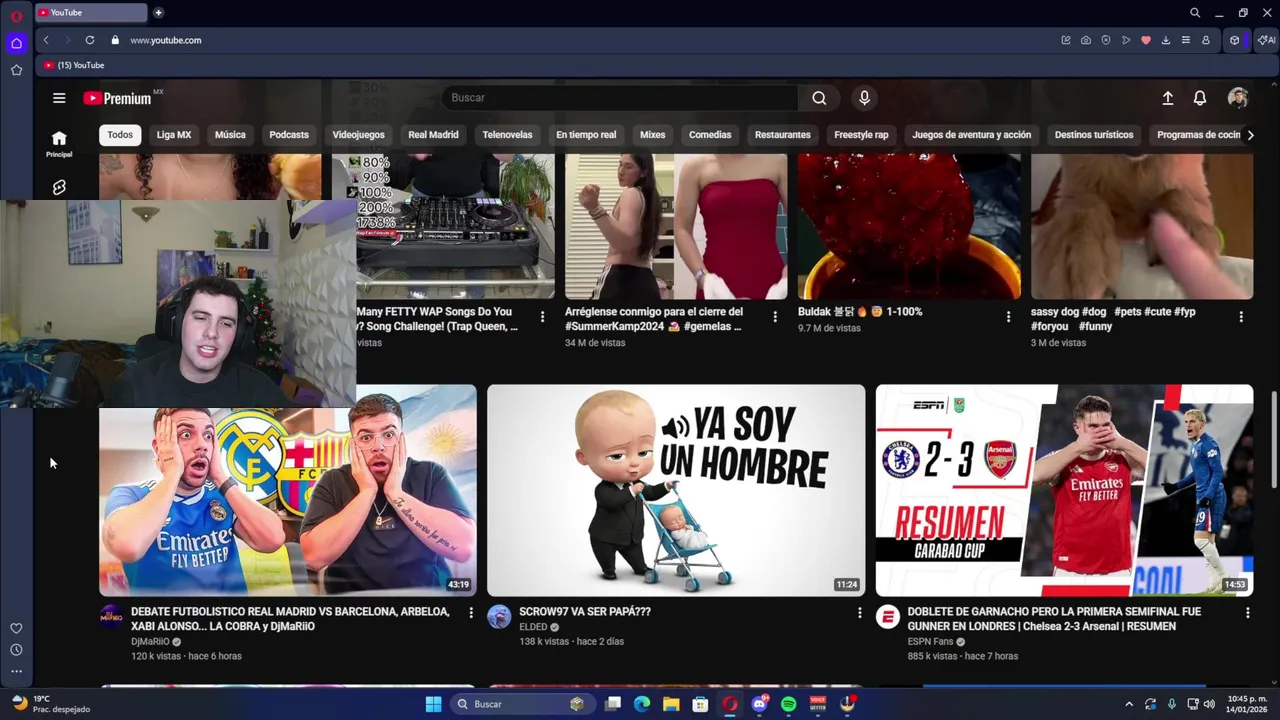The width and height of the screenshot is (1280, 720).
Task: Open the YouTube notifications bell
Action: pos(1200,98)
